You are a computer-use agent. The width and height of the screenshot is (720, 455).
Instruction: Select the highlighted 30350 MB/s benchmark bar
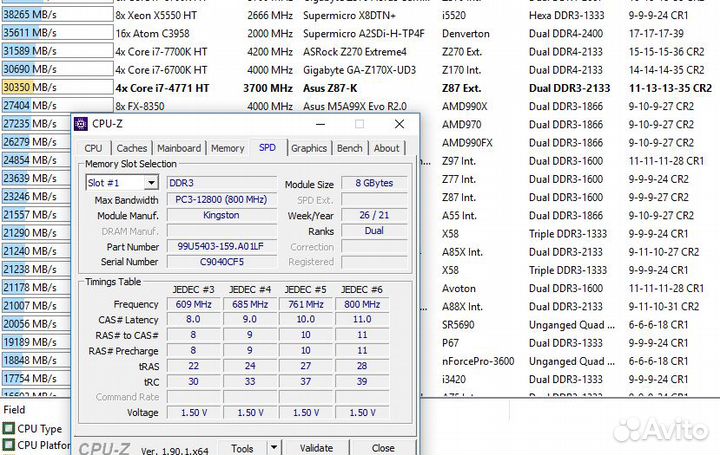pyautogui.click(x=57, y=87)
